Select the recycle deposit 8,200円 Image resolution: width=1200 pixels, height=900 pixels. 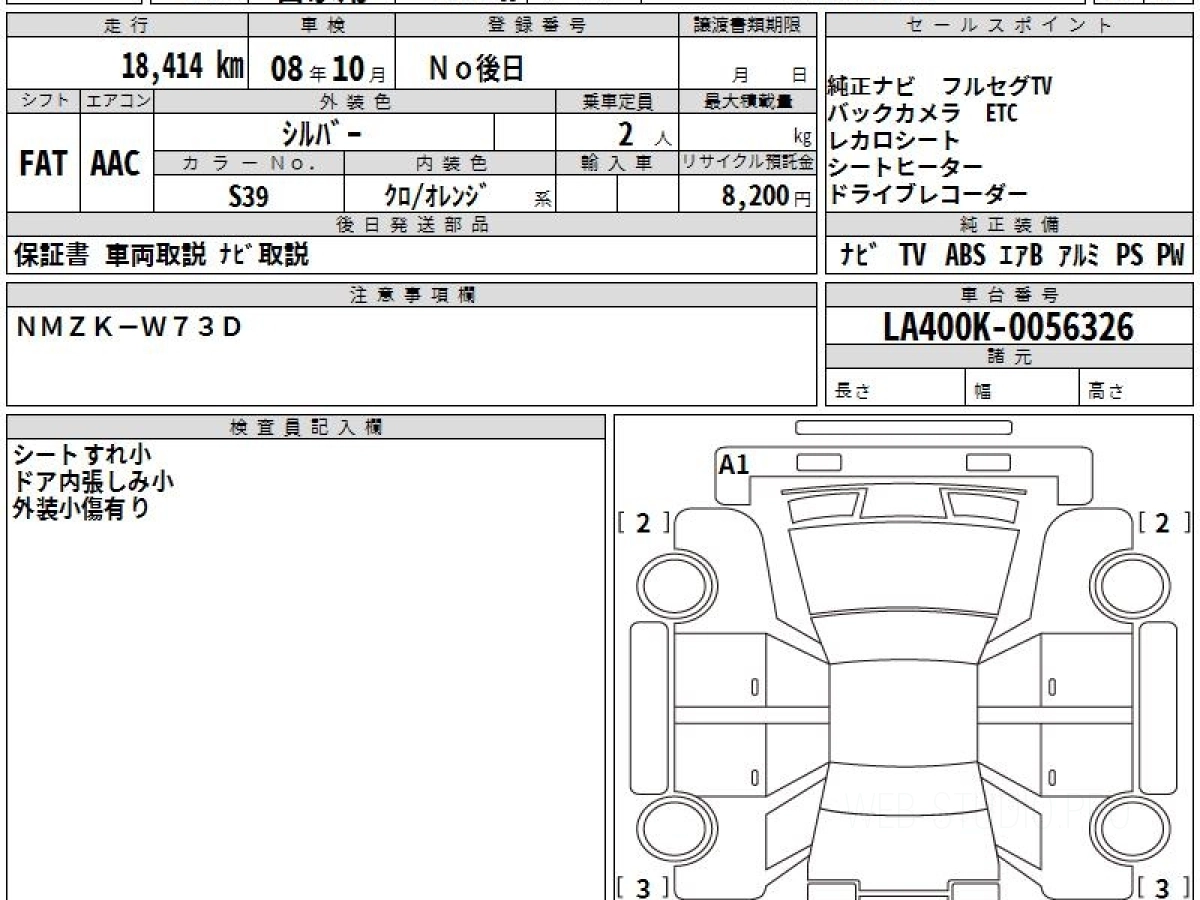767,196
